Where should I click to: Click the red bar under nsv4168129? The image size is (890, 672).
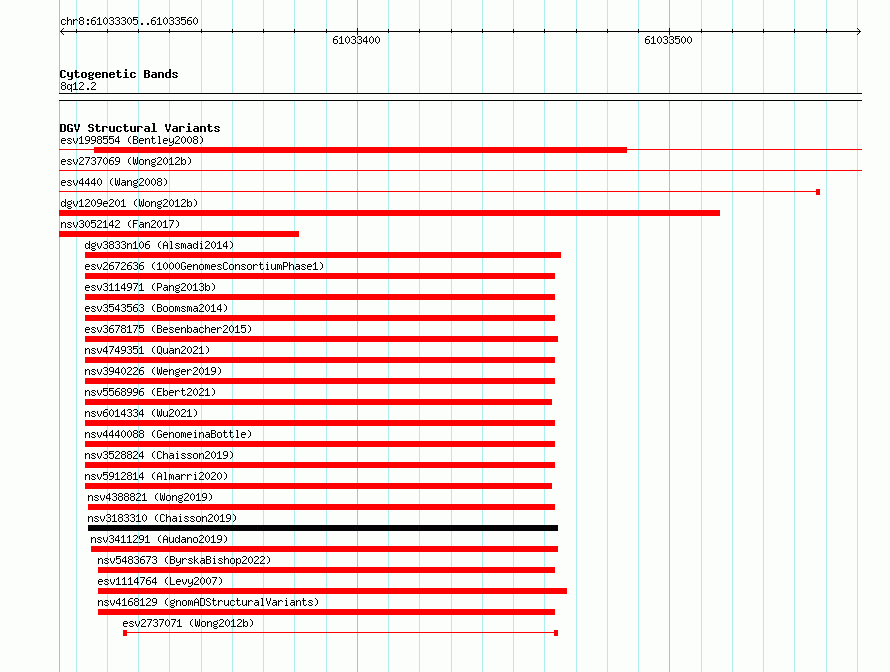(326, 612)
